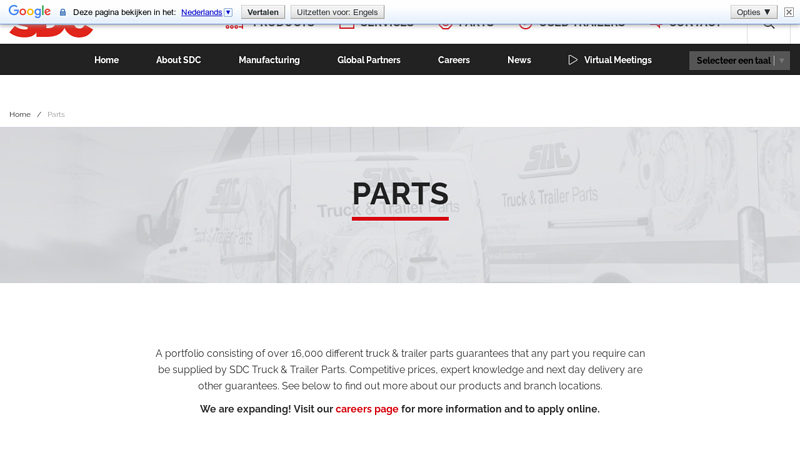Screen dimensions: 800x450
Task: Open the News menu item
Action: (519, 60)
